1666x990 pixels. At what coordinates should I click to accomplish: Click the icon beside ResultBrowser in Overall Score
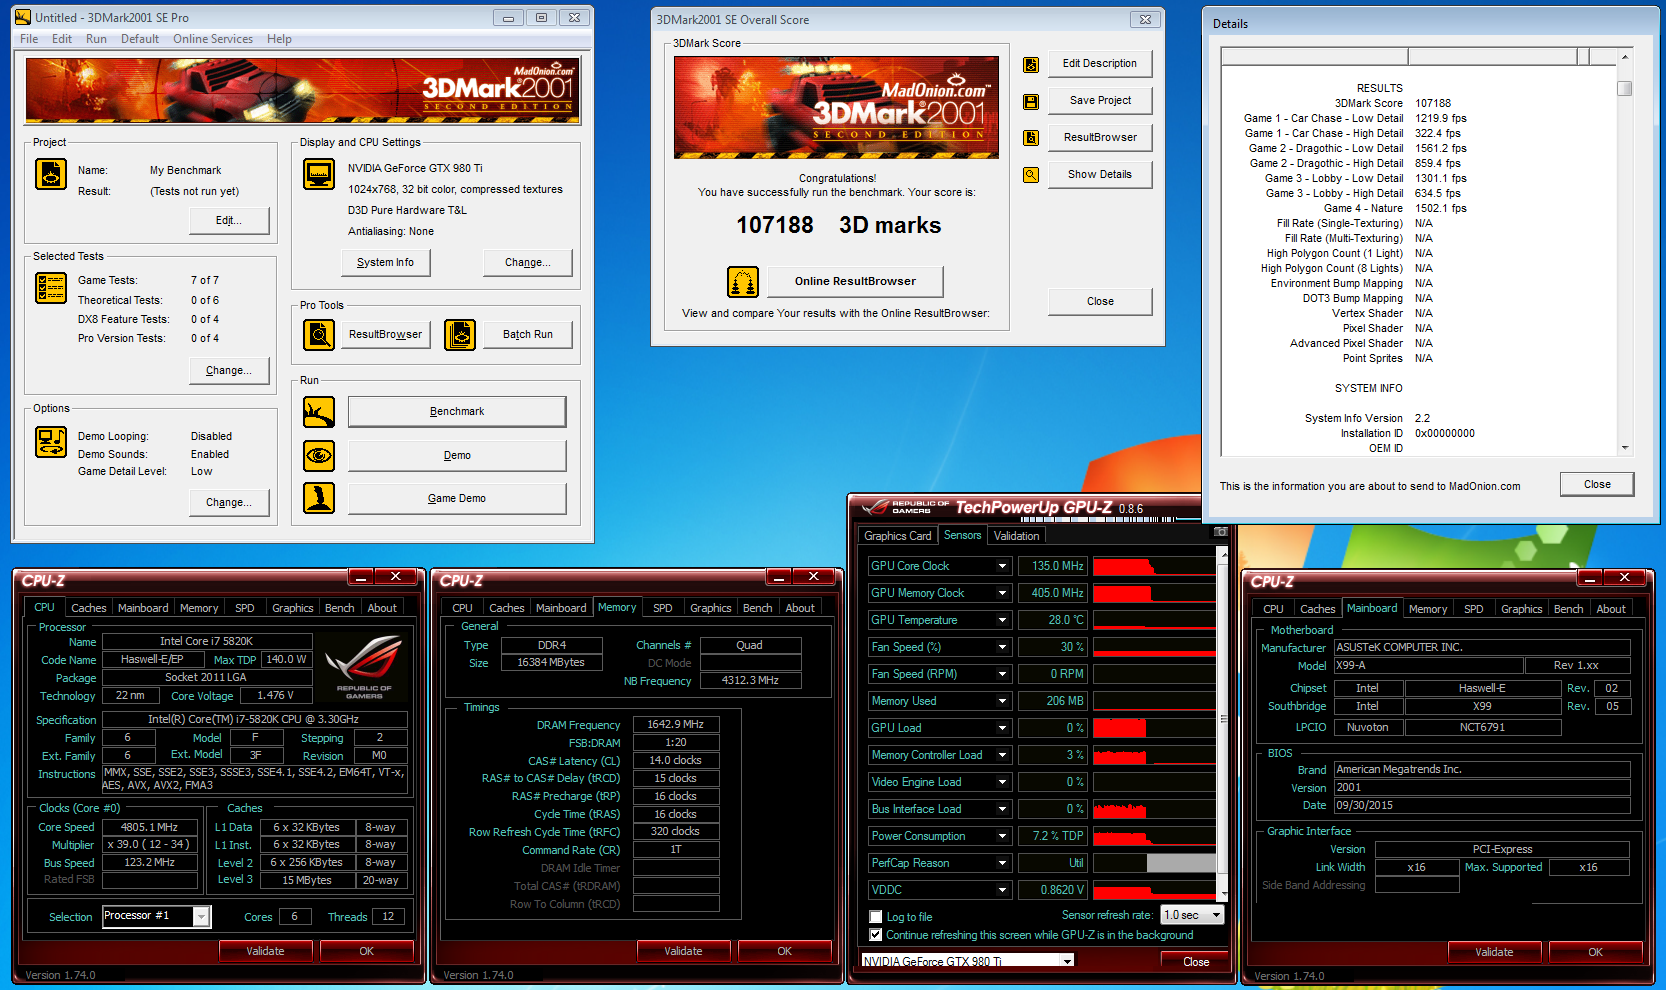click(1031, 138)
